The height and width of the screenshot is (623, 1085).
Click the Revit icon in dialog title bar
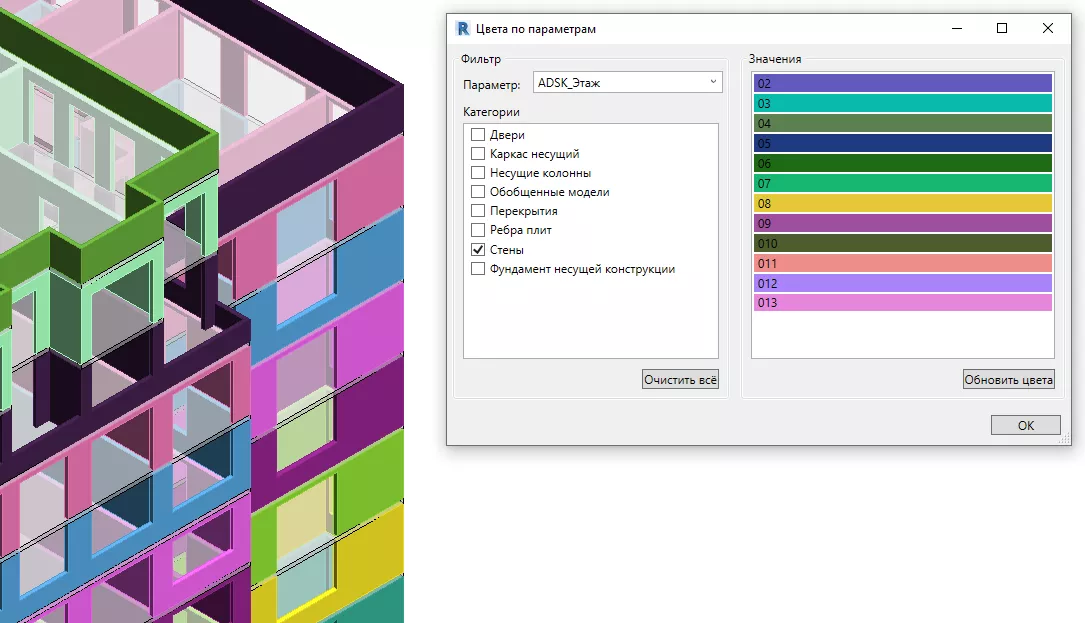(x=463, y=29)
